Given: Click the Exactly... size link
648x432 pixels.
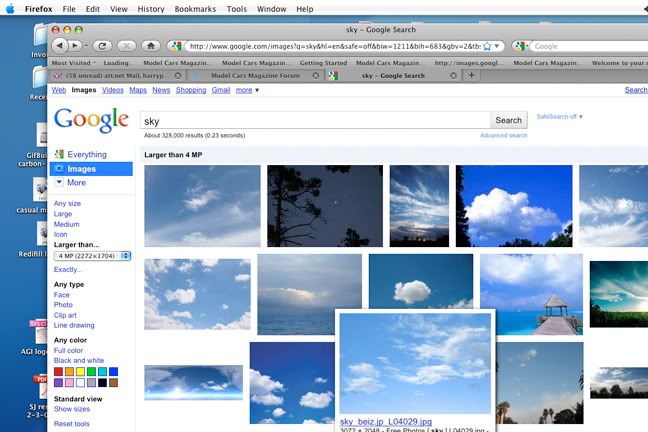Looking at the screenshot, I should point(68,270).
